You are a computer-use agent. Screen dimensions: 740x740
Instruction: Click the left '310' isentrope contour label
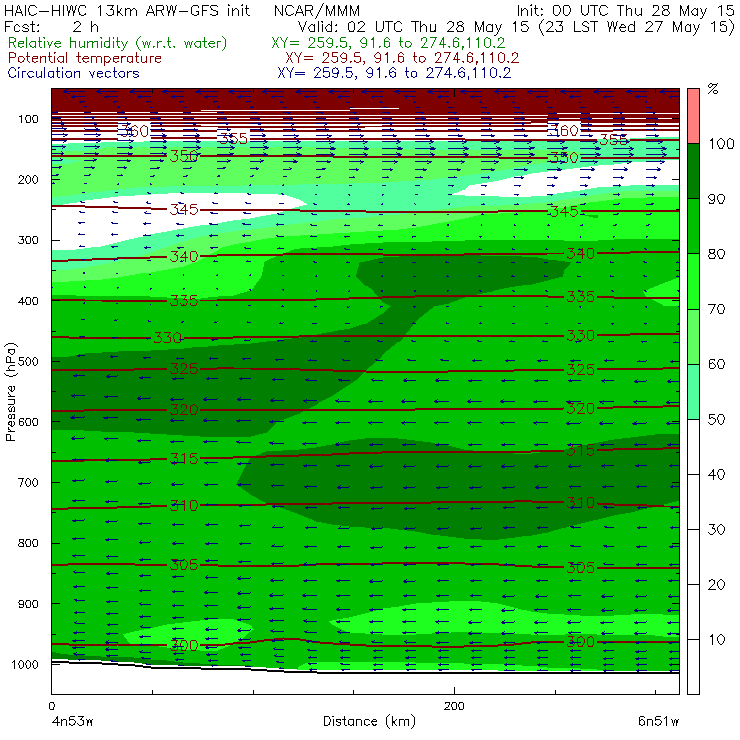(x=184, y=505)
